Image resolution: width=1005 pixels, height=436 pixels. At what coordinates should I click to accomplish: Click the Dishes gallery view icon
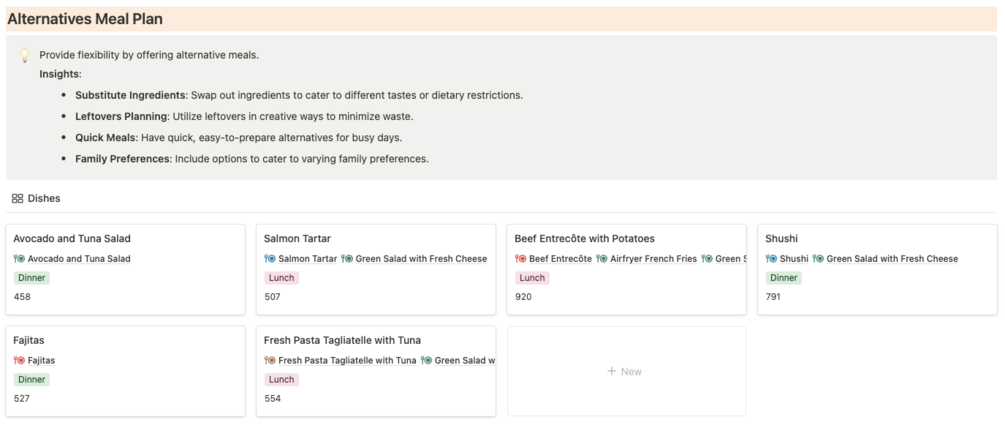click(17, 199)
